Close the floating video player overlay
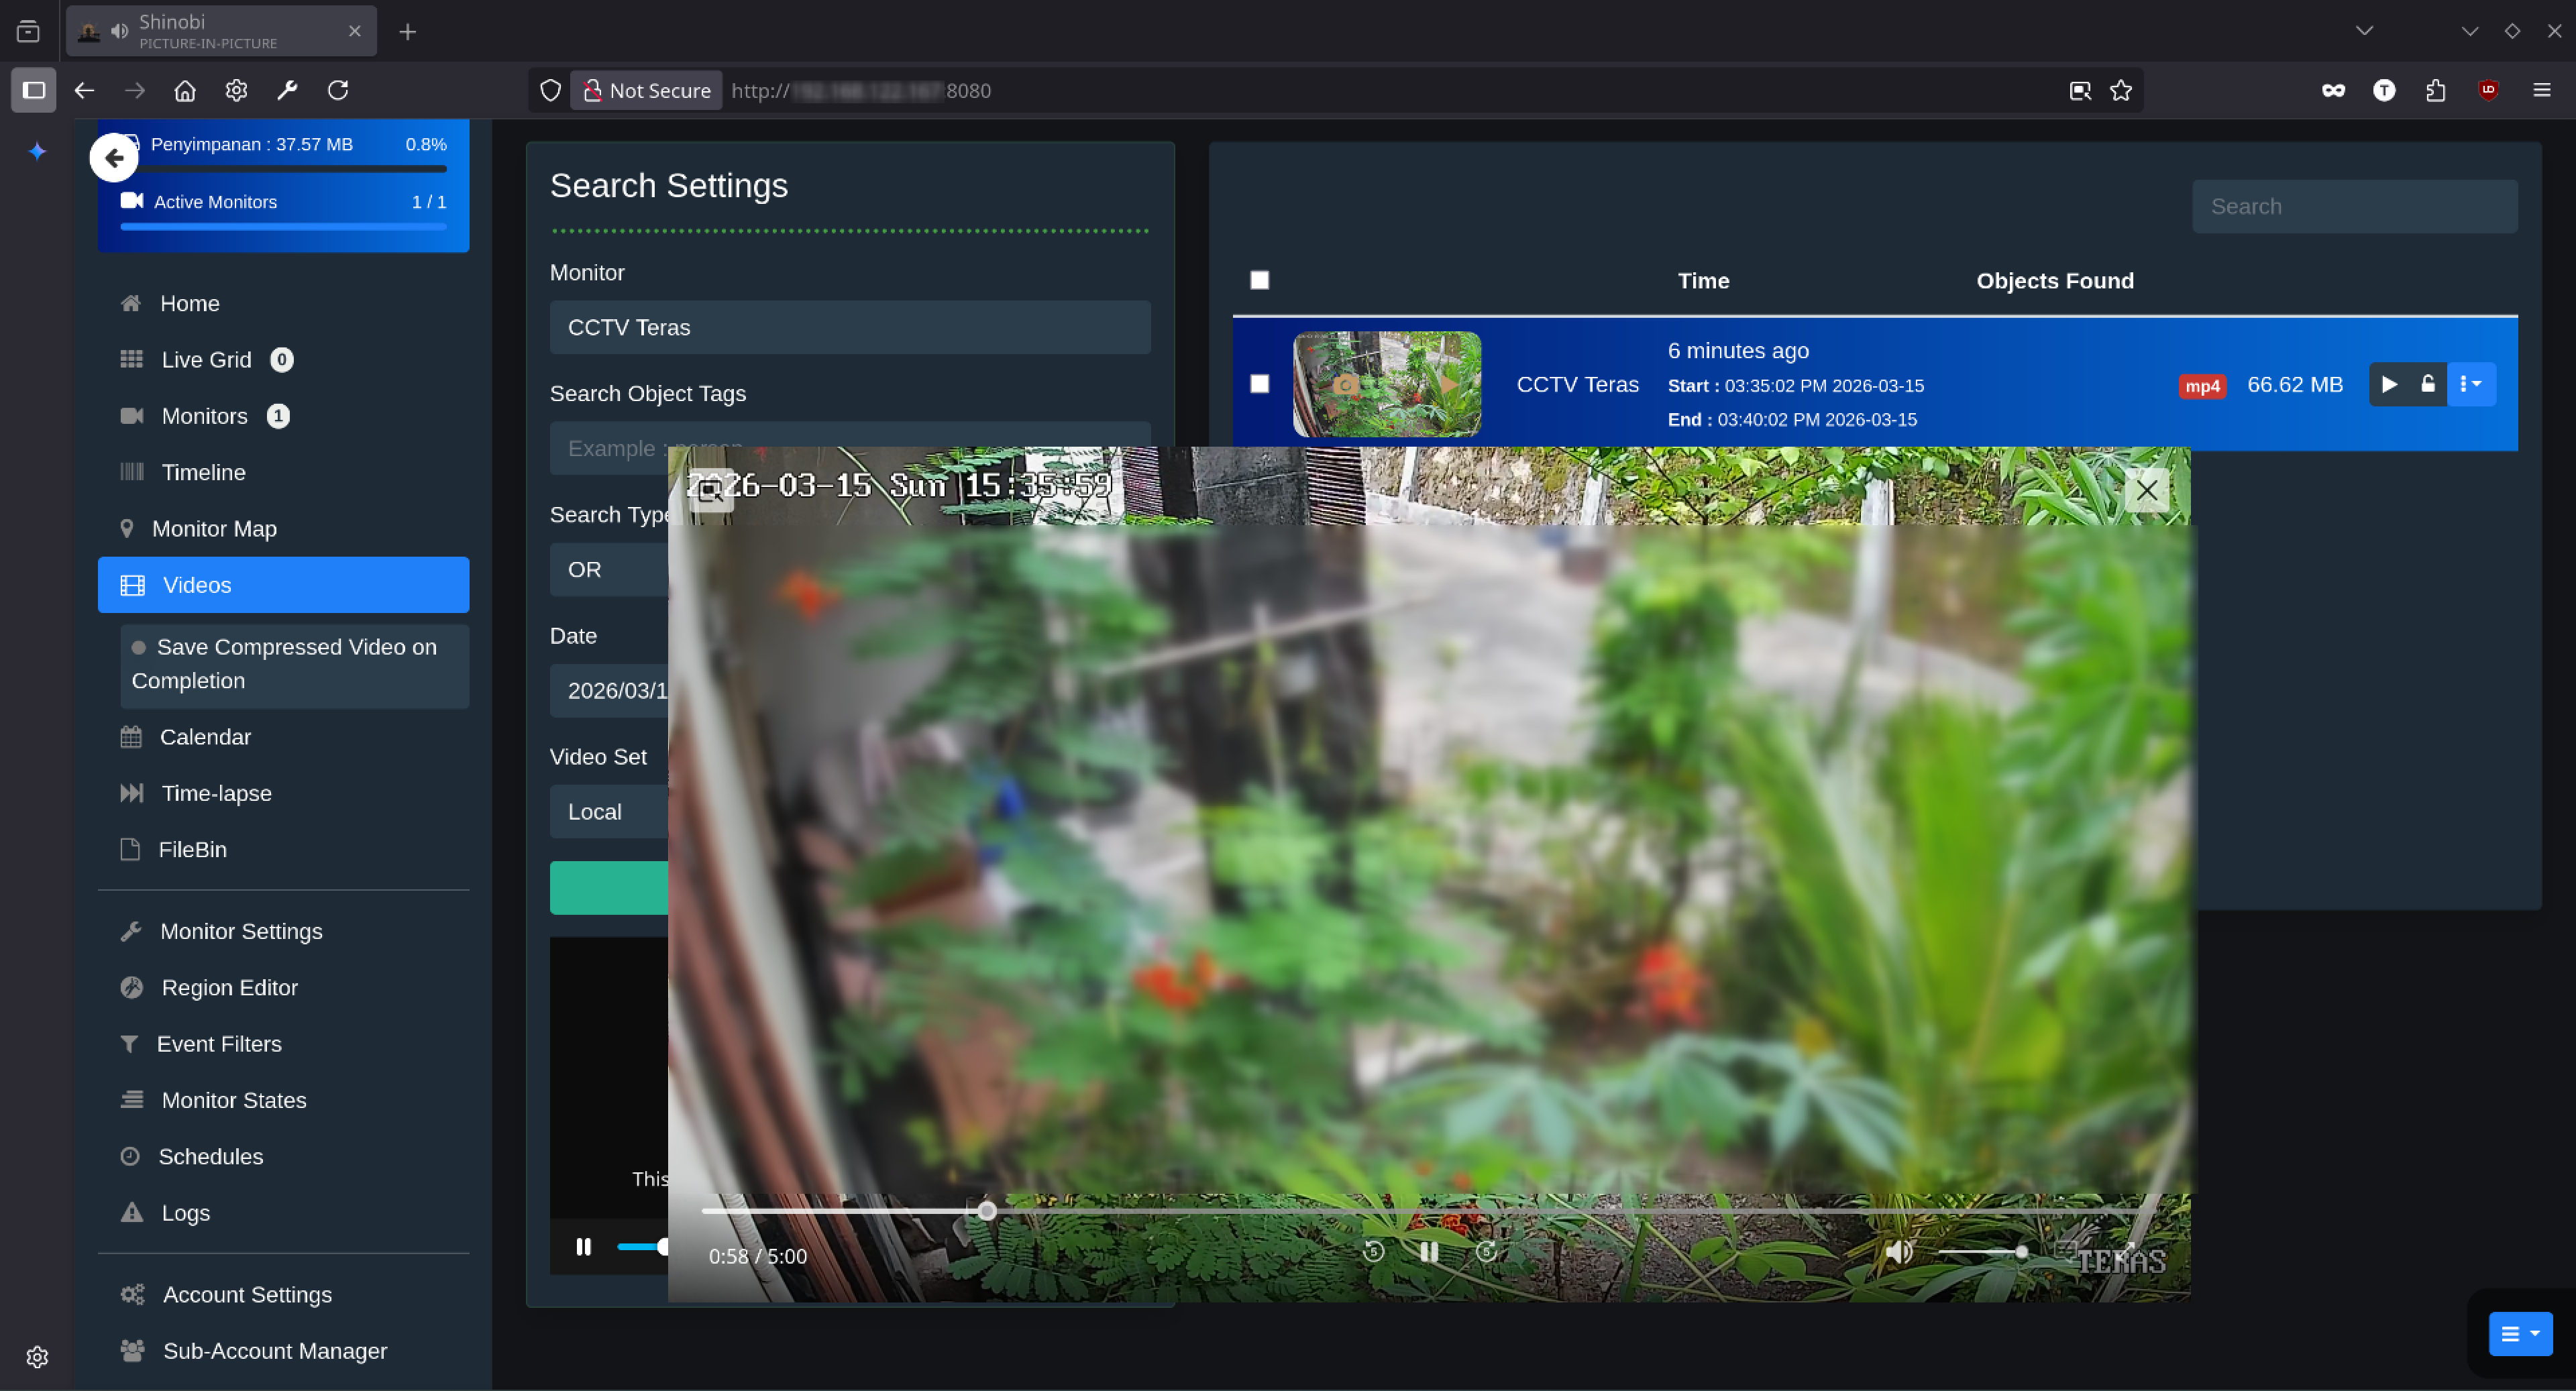The height and width of the screenshot is (1391, 2576). tap(2146, 490)
